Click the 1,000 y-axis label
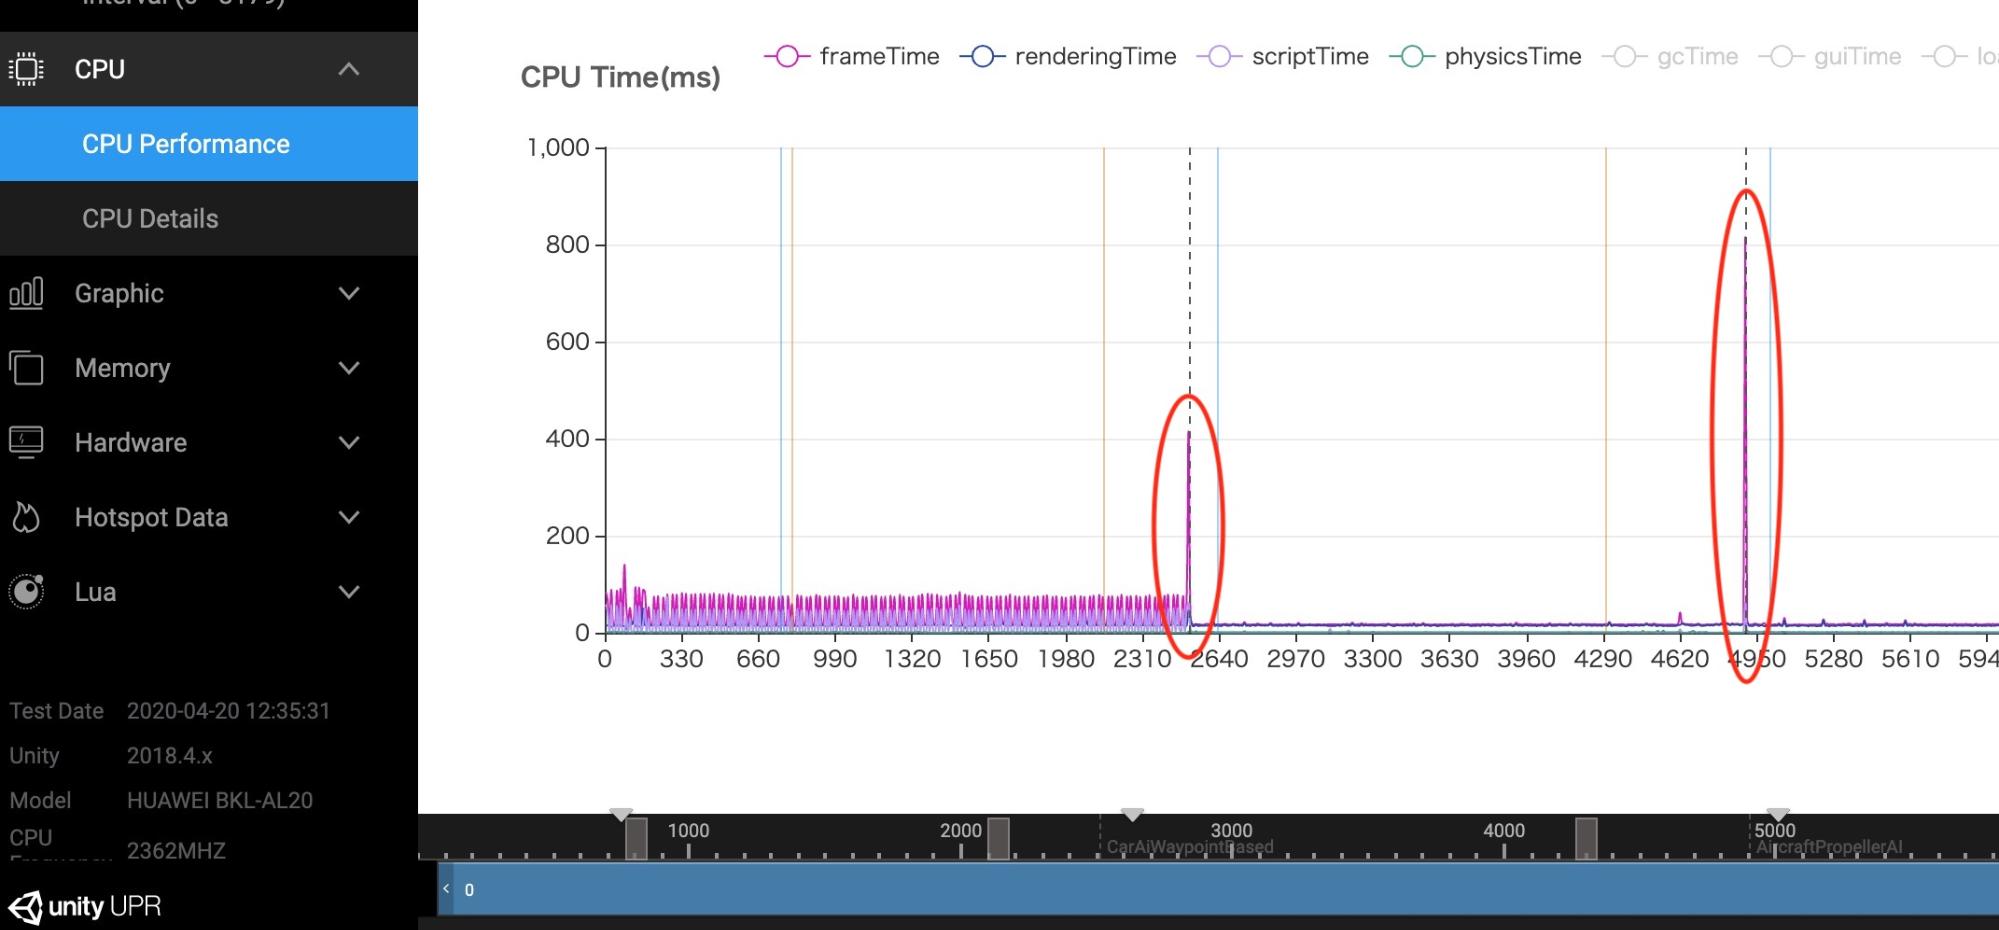The image size is (1999, 930). click(558, 148)
